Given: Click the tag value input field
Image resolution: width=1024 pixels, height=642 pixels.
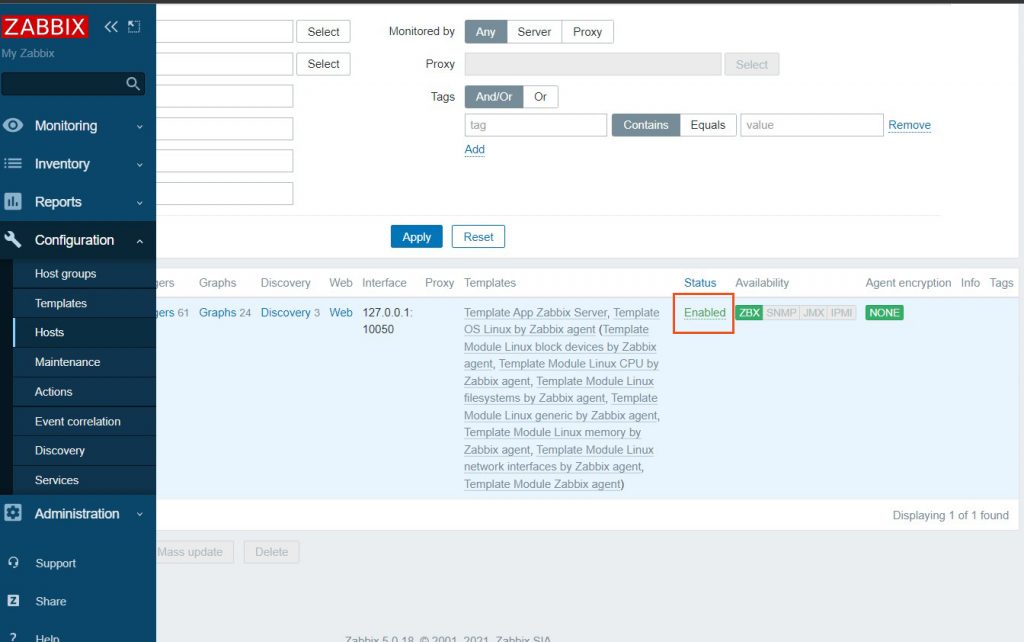Looking at the screenshot, I should click(812, 125).
